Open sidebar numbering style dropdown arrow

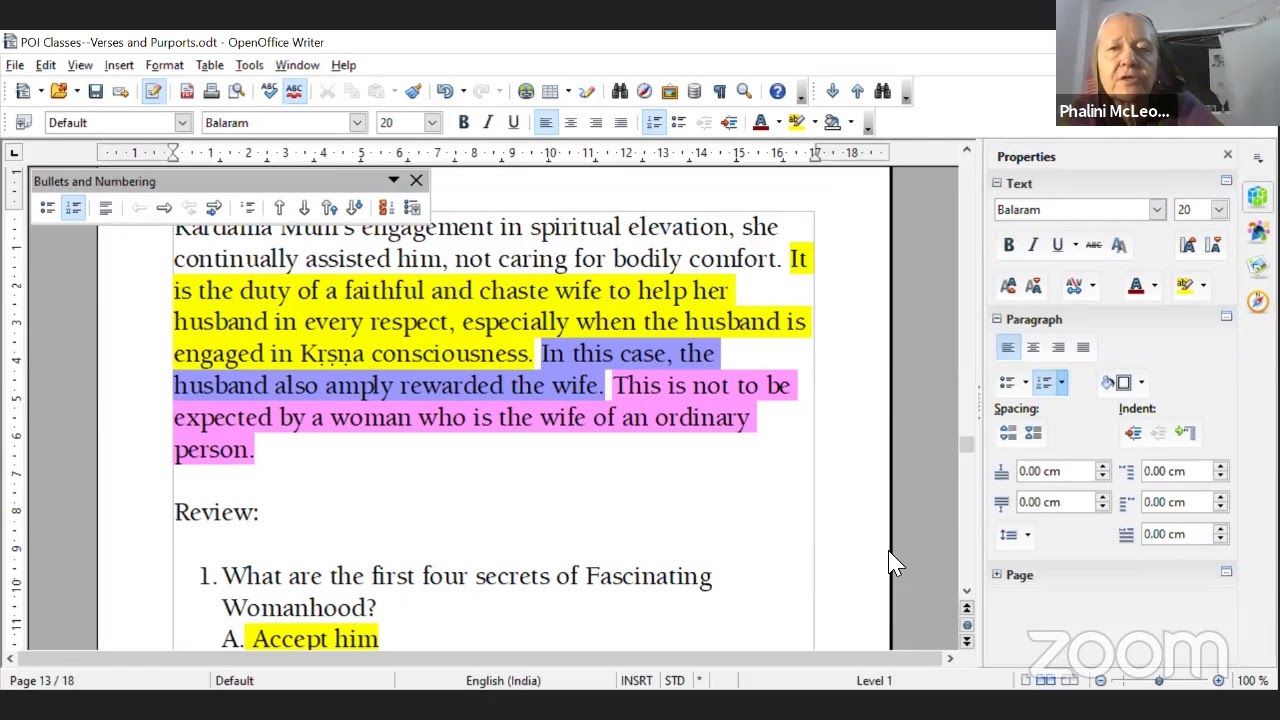coord(1062,383)
